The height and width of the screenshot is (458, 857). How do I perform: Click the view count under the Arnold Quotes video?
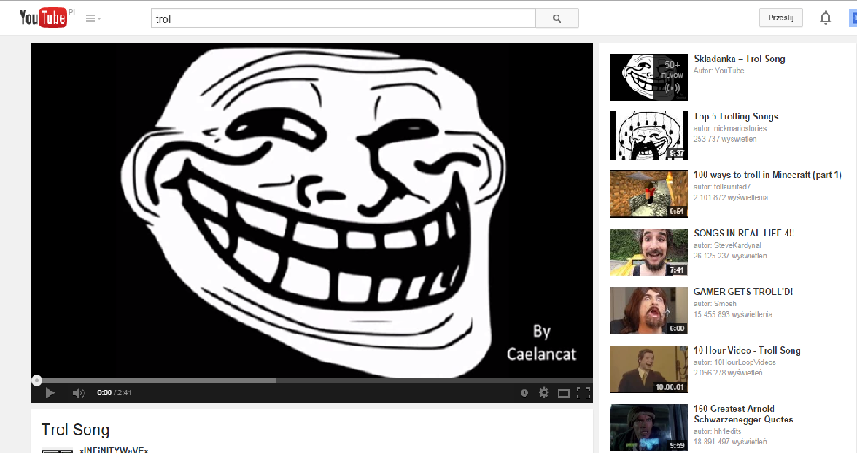pos(730,442)
